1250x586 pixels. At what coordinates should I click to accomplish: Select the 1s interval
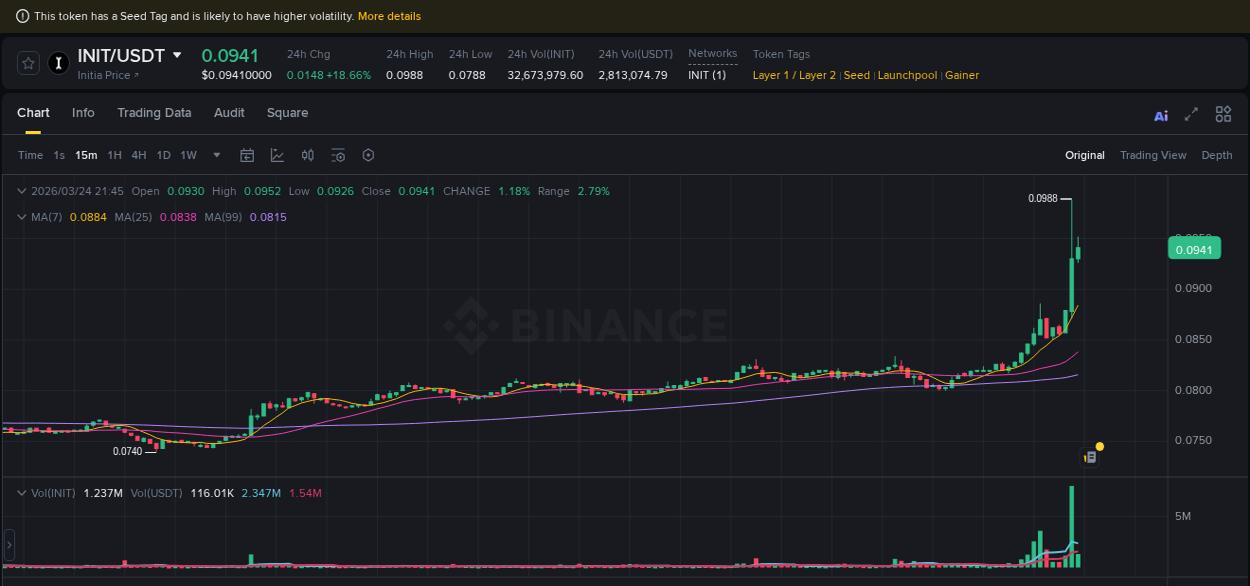coord(59,155)
